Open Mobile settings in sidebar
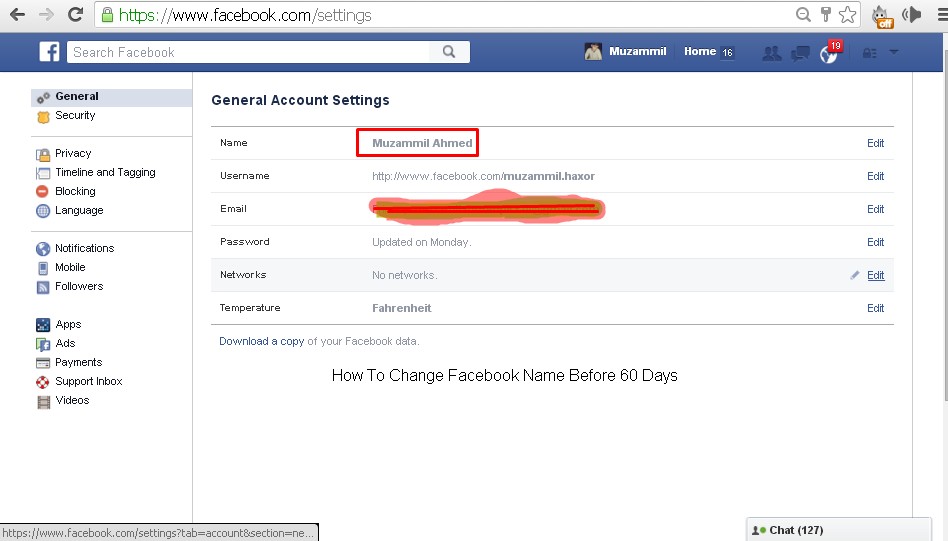Screen dimensions: 948x541 [x=70, y=267]
